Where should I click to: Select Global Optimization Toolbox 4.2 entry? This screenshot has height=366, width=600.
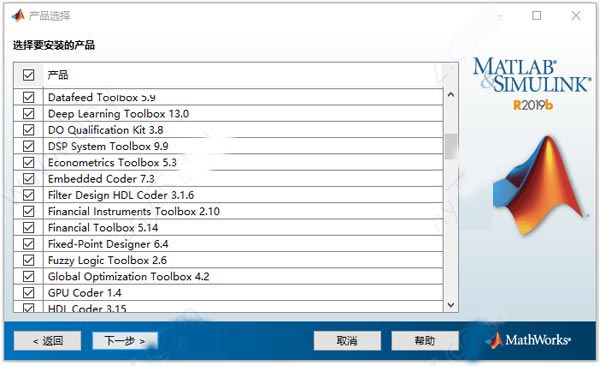(228, 276)
